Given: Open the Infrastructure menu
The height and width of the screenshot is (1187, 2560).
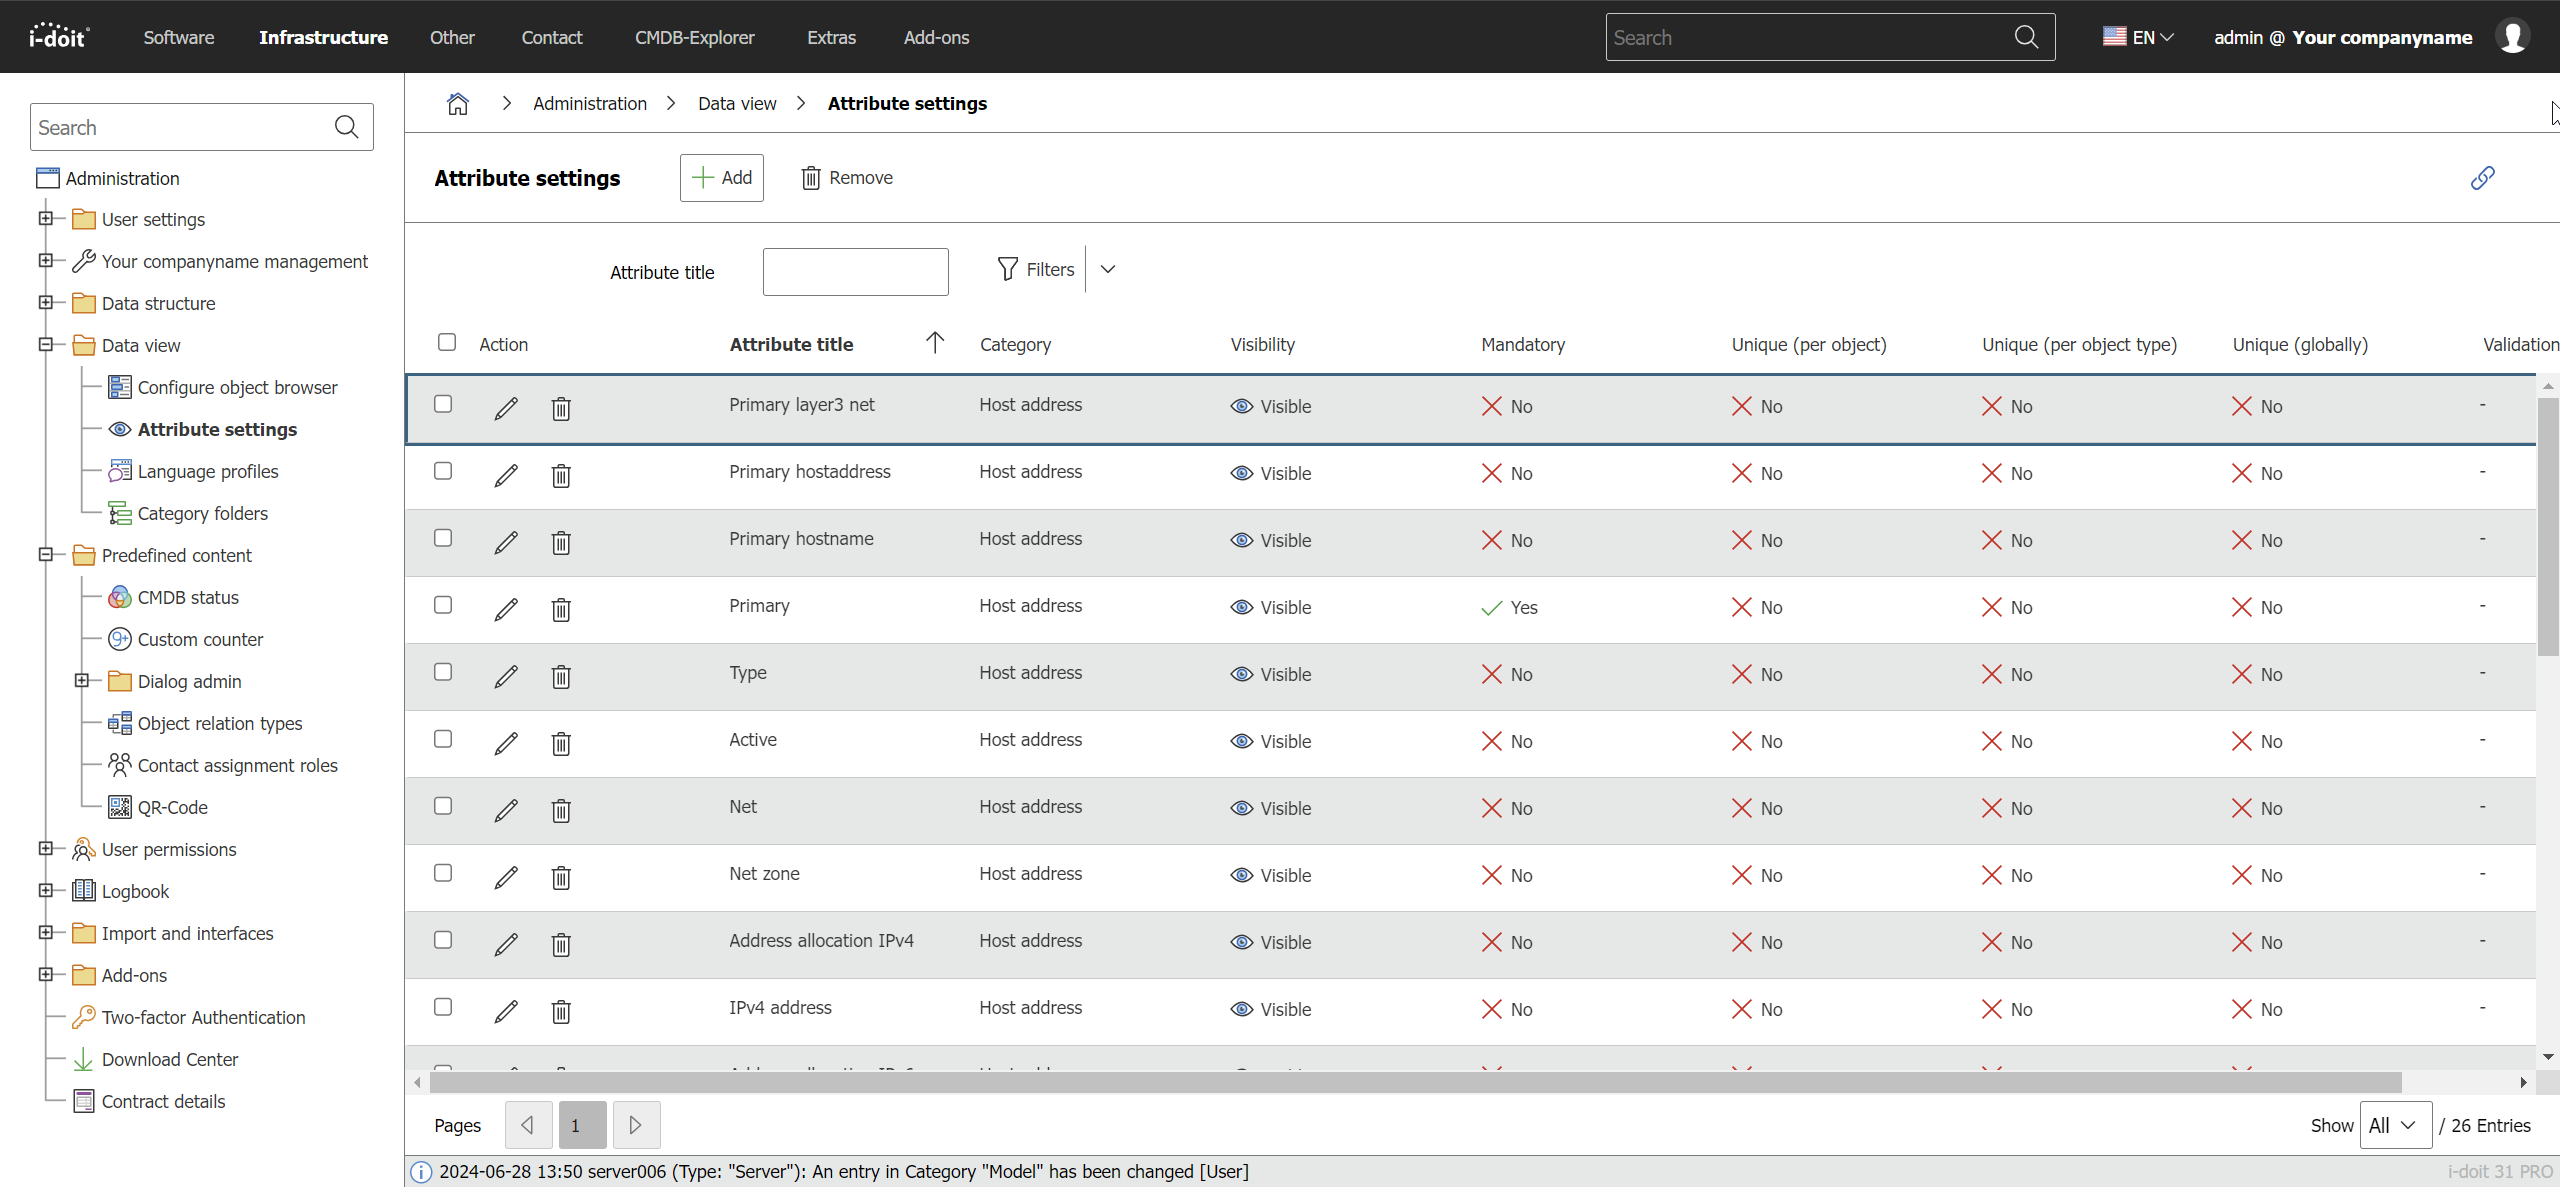Looking at the screenshot, I should click(323, 37).
